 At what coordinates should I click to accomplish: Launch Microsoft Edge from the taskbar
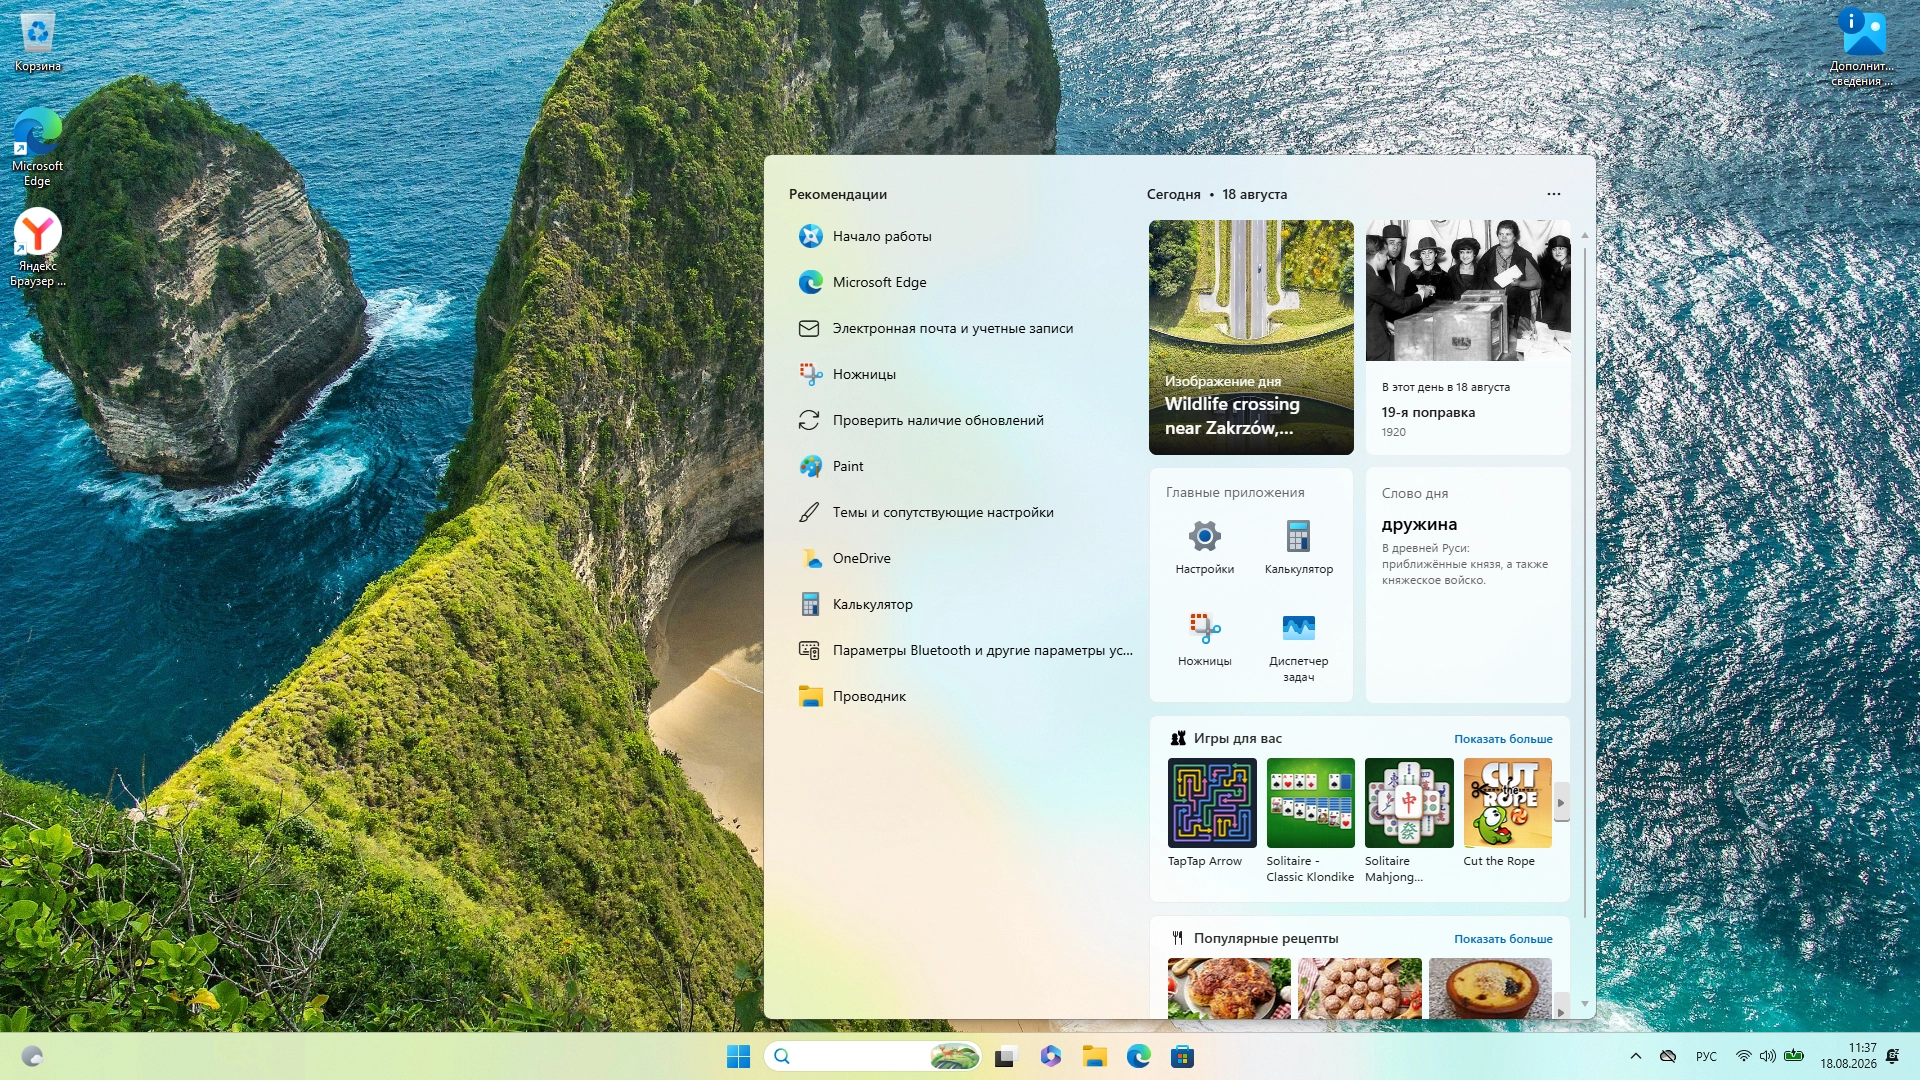pyautogui.click(x=1138, y=1057)
